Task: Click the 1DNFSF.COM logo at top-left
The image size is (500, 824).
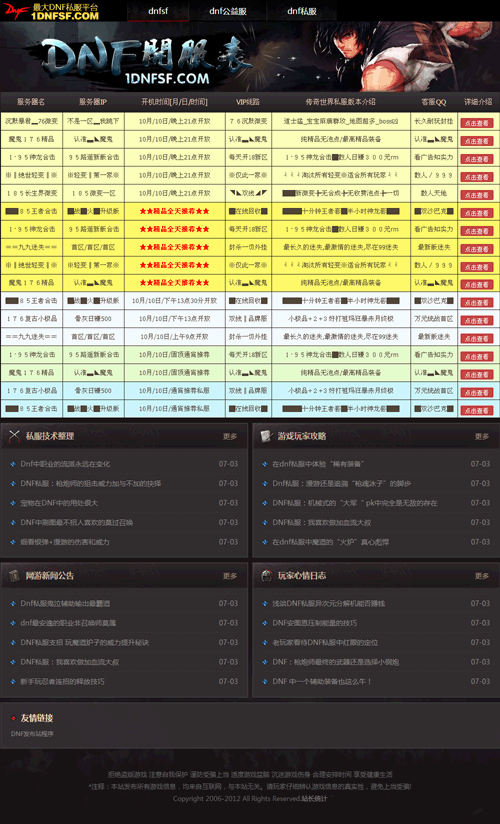Action: click(x=51, y=11)
